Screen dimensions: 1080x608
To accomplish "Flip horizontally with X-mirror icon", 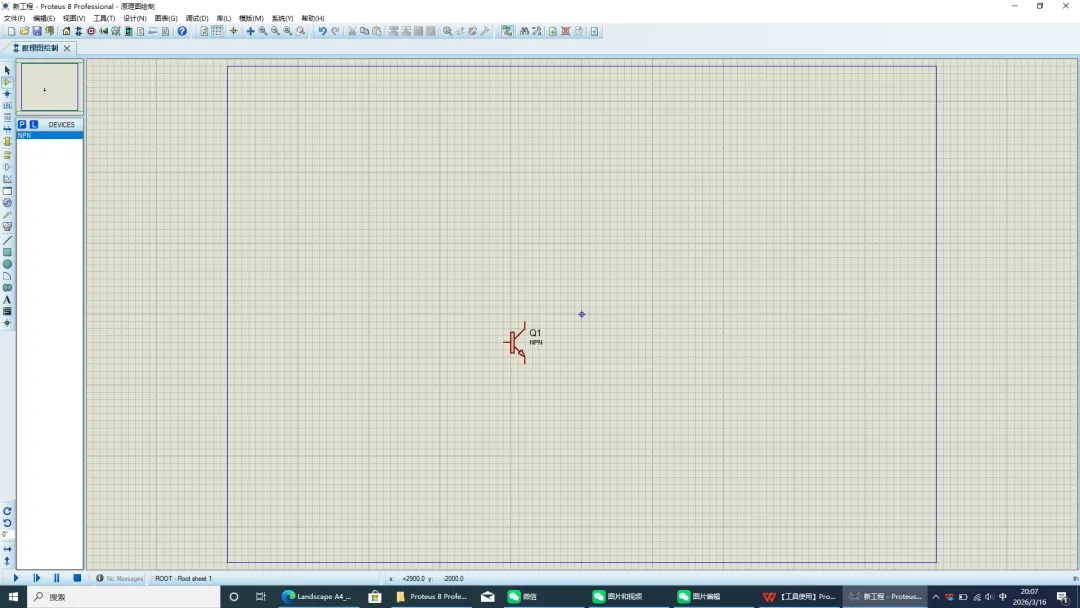I will click(x=8, y=549).
